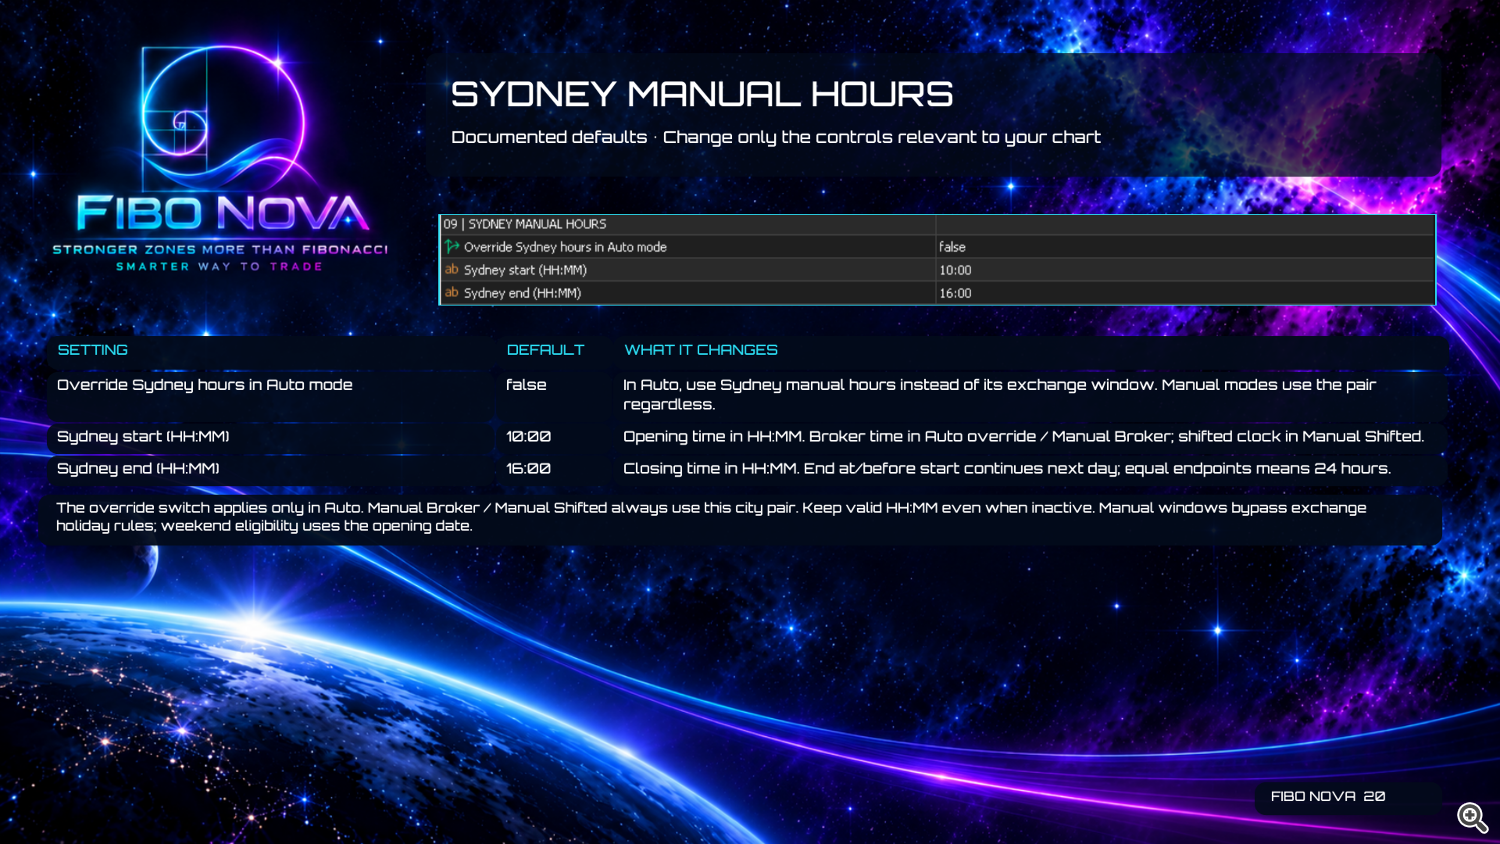Screen dimensions: 1500x844
Task: Select 'Sydney end (HH:MM)' in the inputs panel
Action: 522,293
